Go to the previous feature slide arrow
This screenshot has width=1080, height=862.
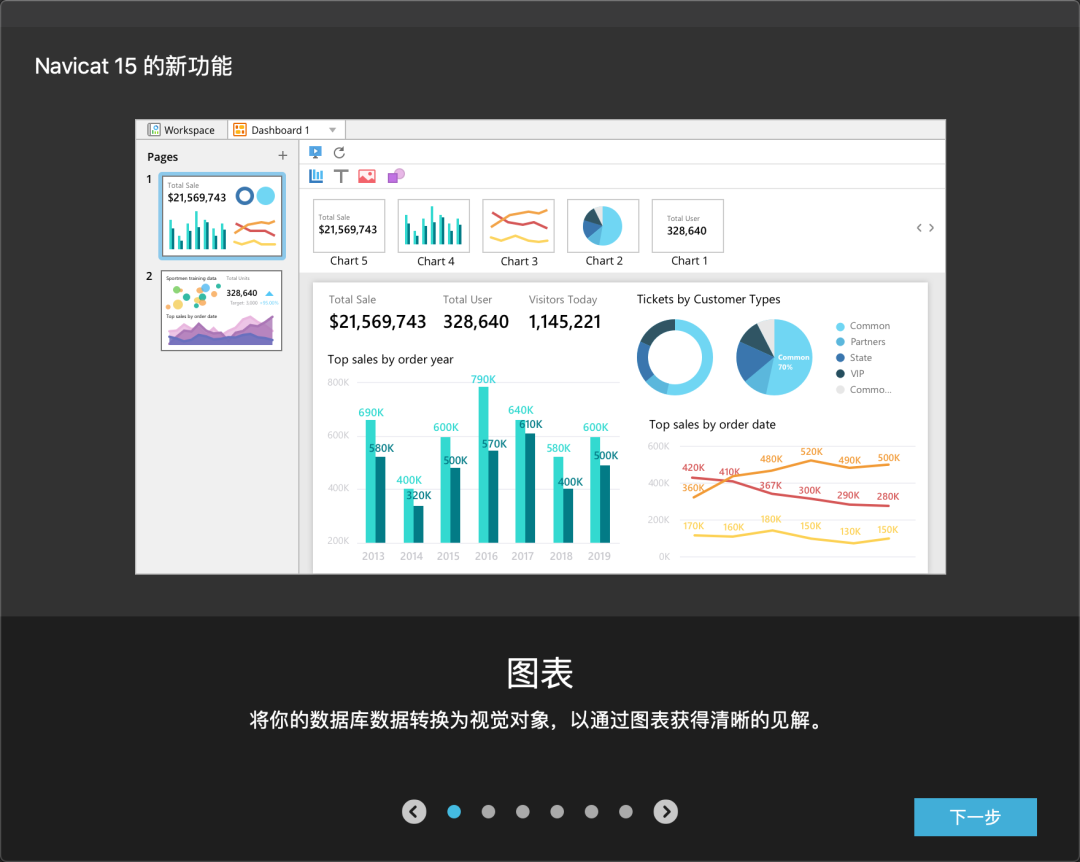pyautogui.click(x=414, y=812)
